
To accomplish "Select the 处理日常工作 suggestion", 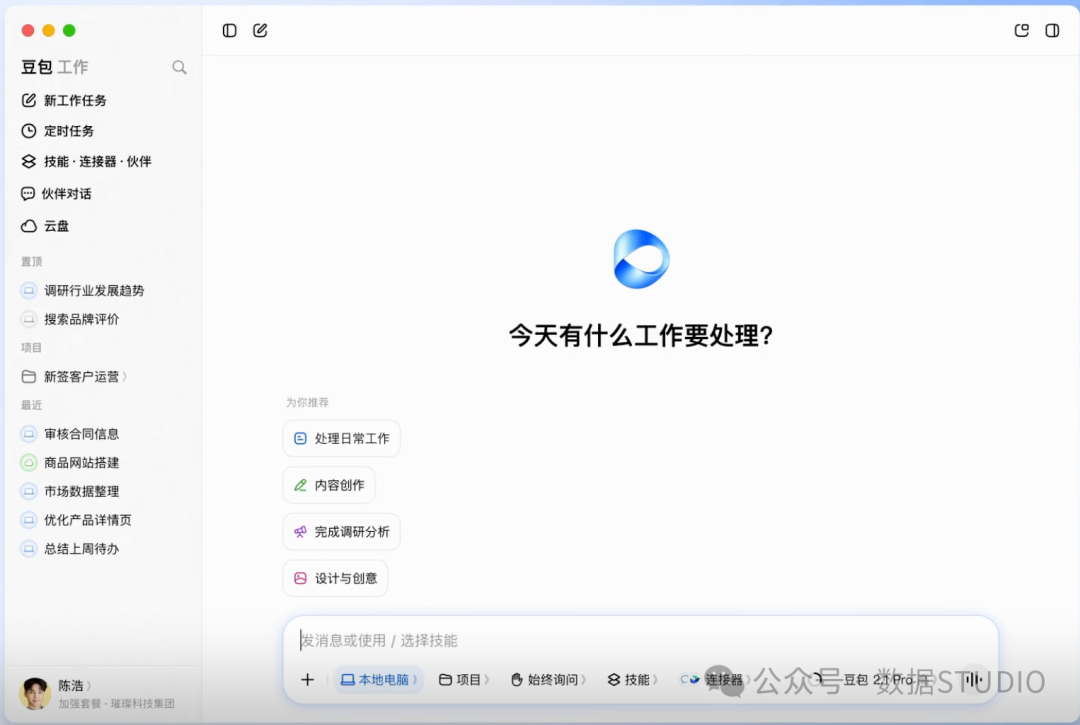I will 342,439.
